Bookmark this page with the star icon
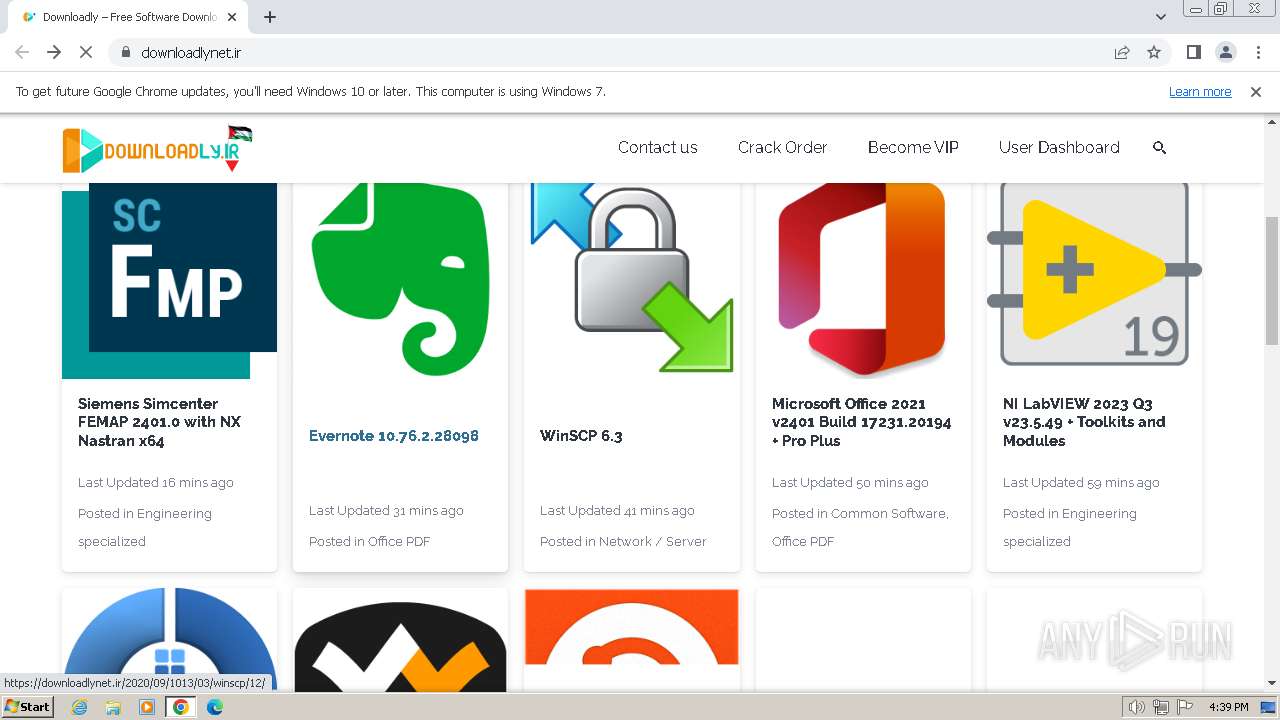This screenshot has width=1280, height=720. pos(1154,52)
